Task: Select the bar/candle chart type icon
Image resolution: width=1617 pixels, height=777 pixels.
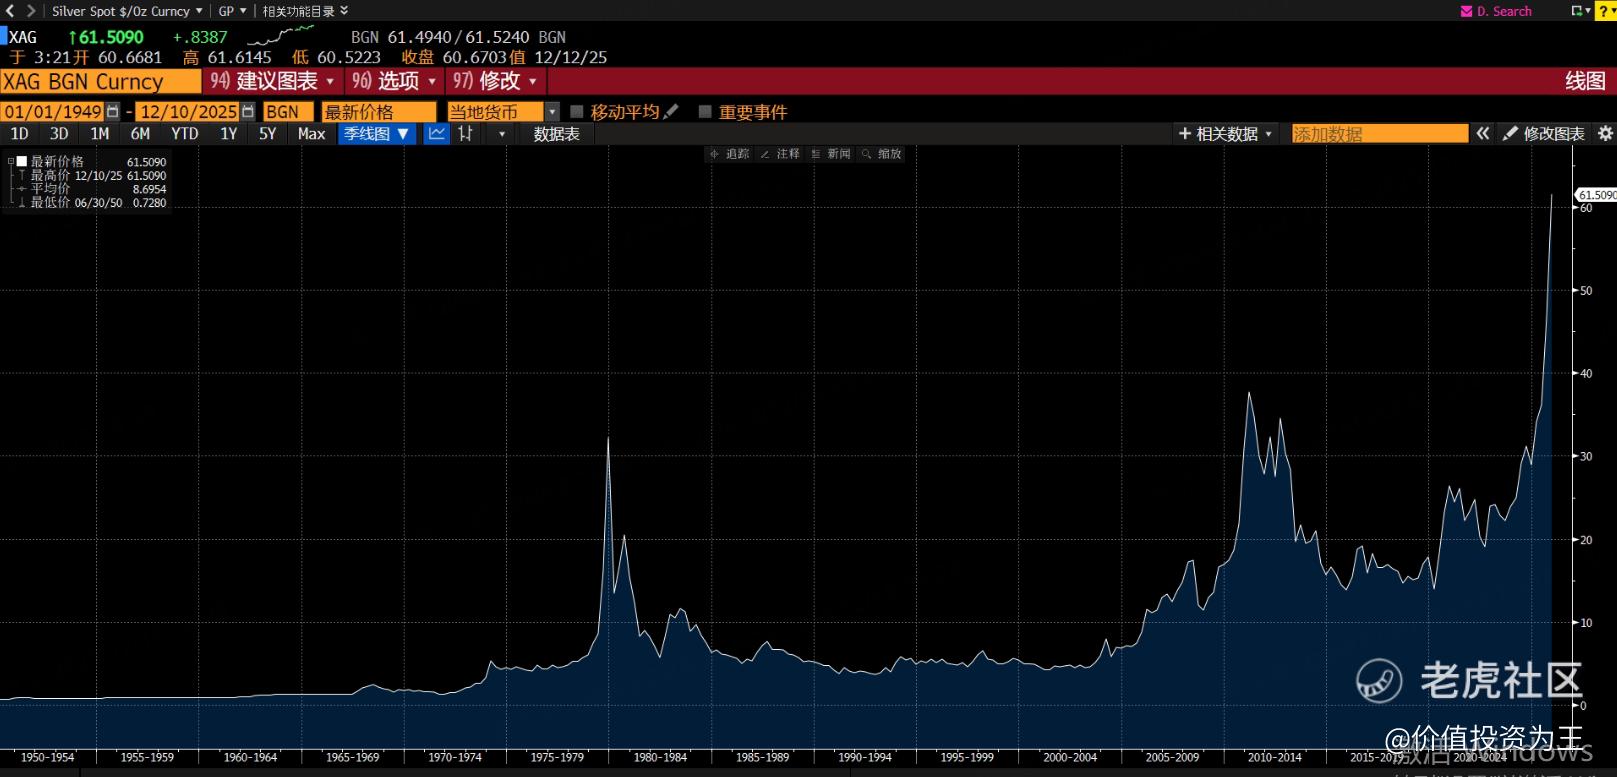Action: click(x=465, y=134)
